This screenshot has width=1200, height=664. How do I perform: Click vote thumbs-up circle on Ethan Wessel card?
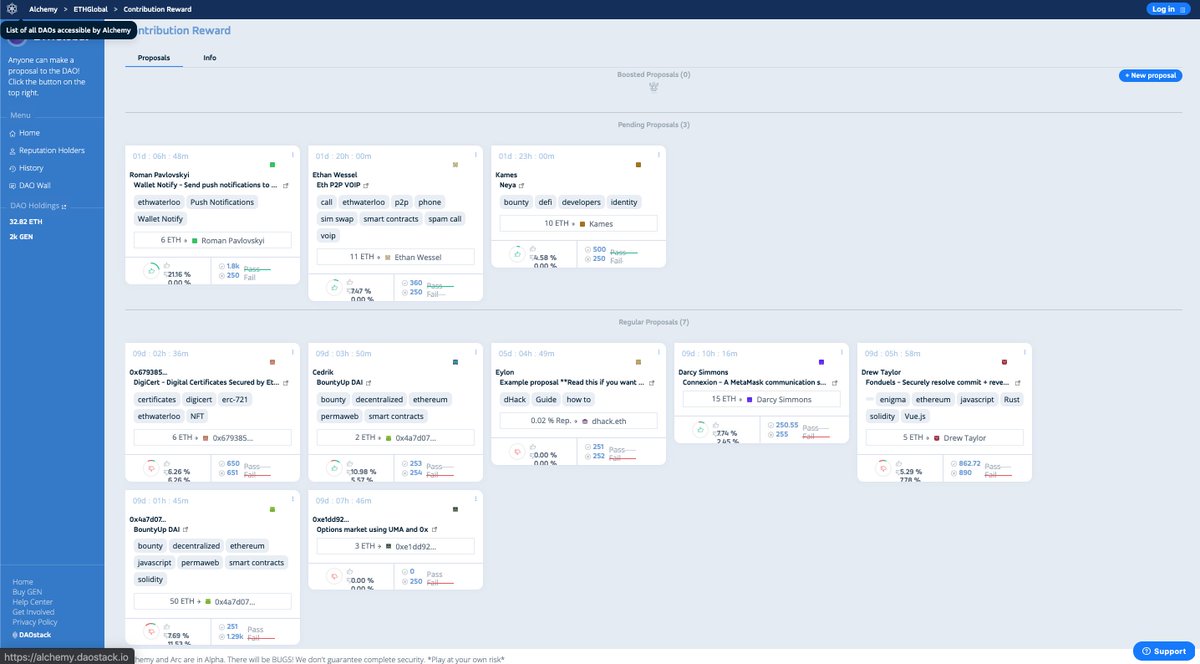(334, 286)
